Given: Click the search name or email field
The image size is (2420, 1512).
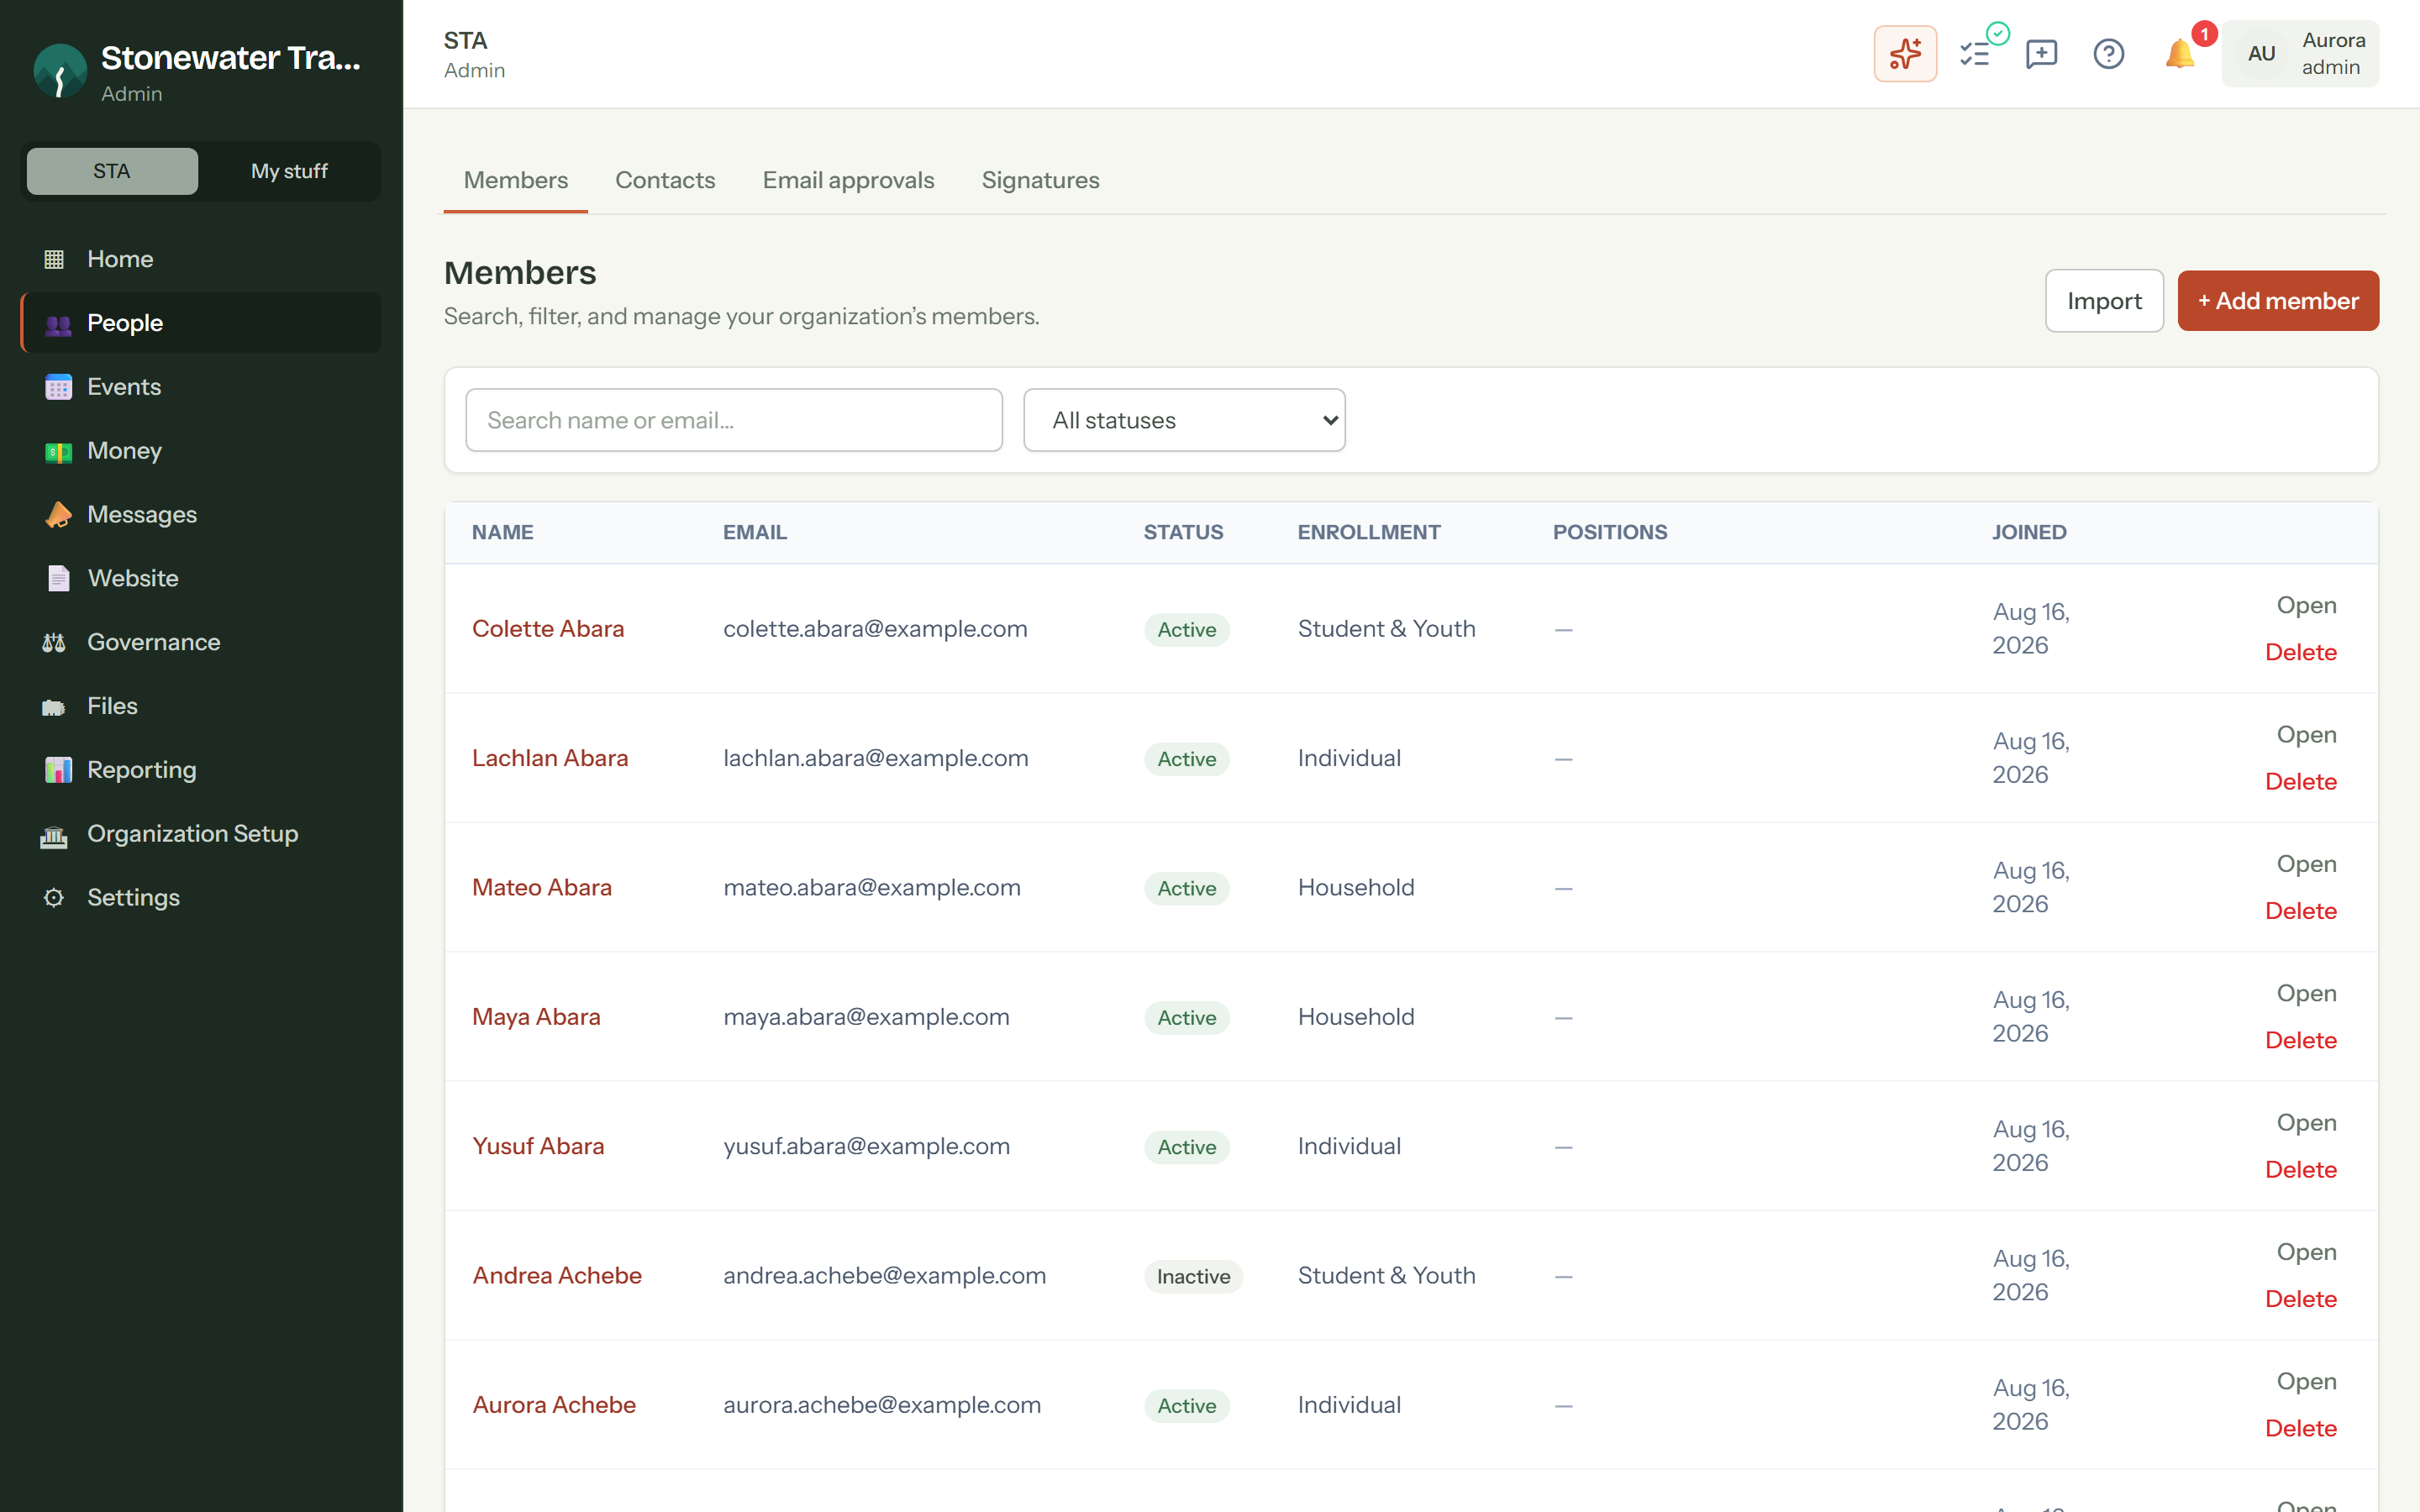Looking at the screenshot, I should (x=734, y=420).
